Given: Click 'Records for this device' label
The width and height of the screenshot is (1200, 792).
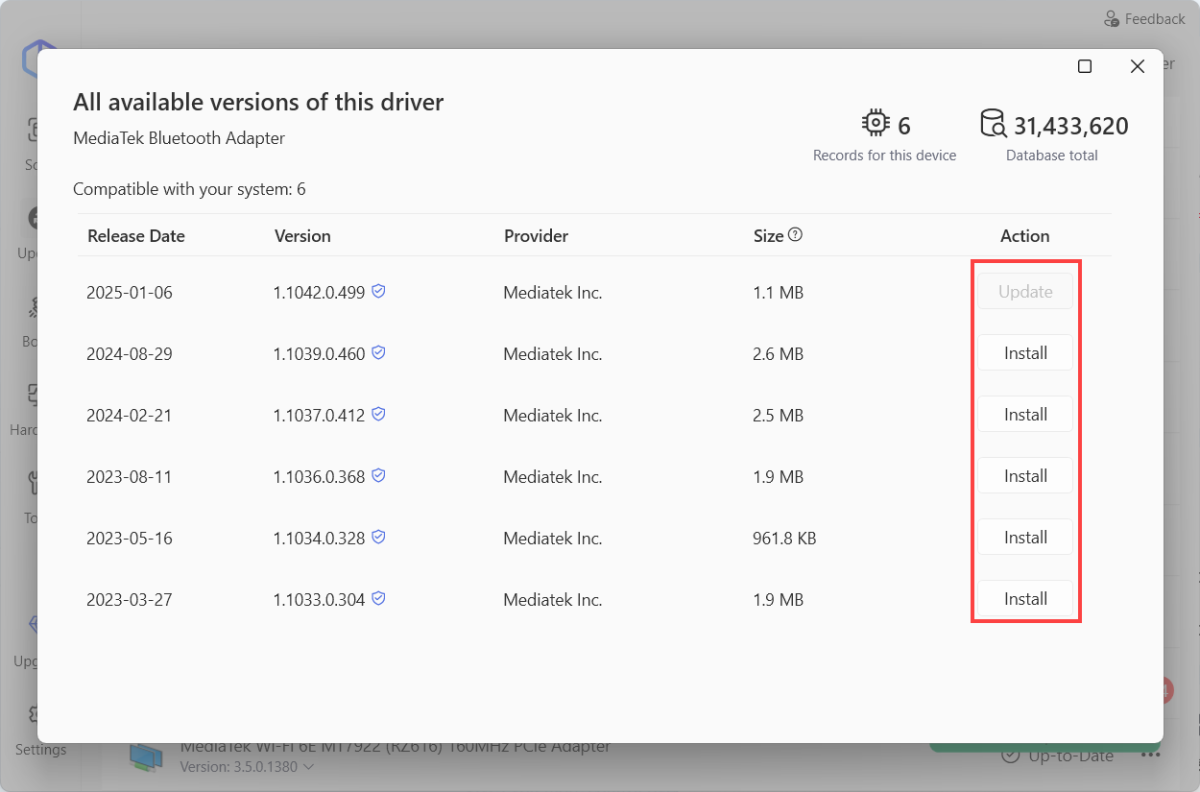Looking at the screenshot, I should [x=884, y=156].
